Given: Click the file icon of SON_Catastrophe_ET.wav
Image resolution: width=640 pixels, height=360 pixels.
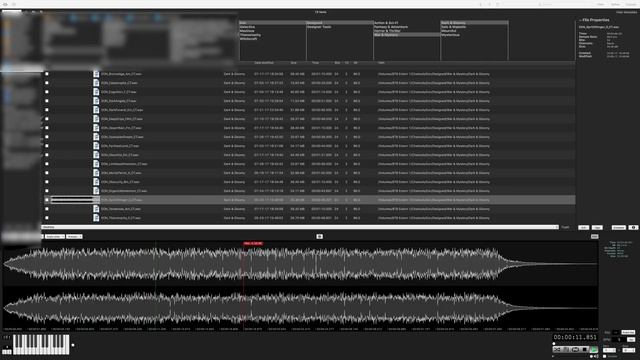Looking at the screenshot, I should [x=96, y=83].
